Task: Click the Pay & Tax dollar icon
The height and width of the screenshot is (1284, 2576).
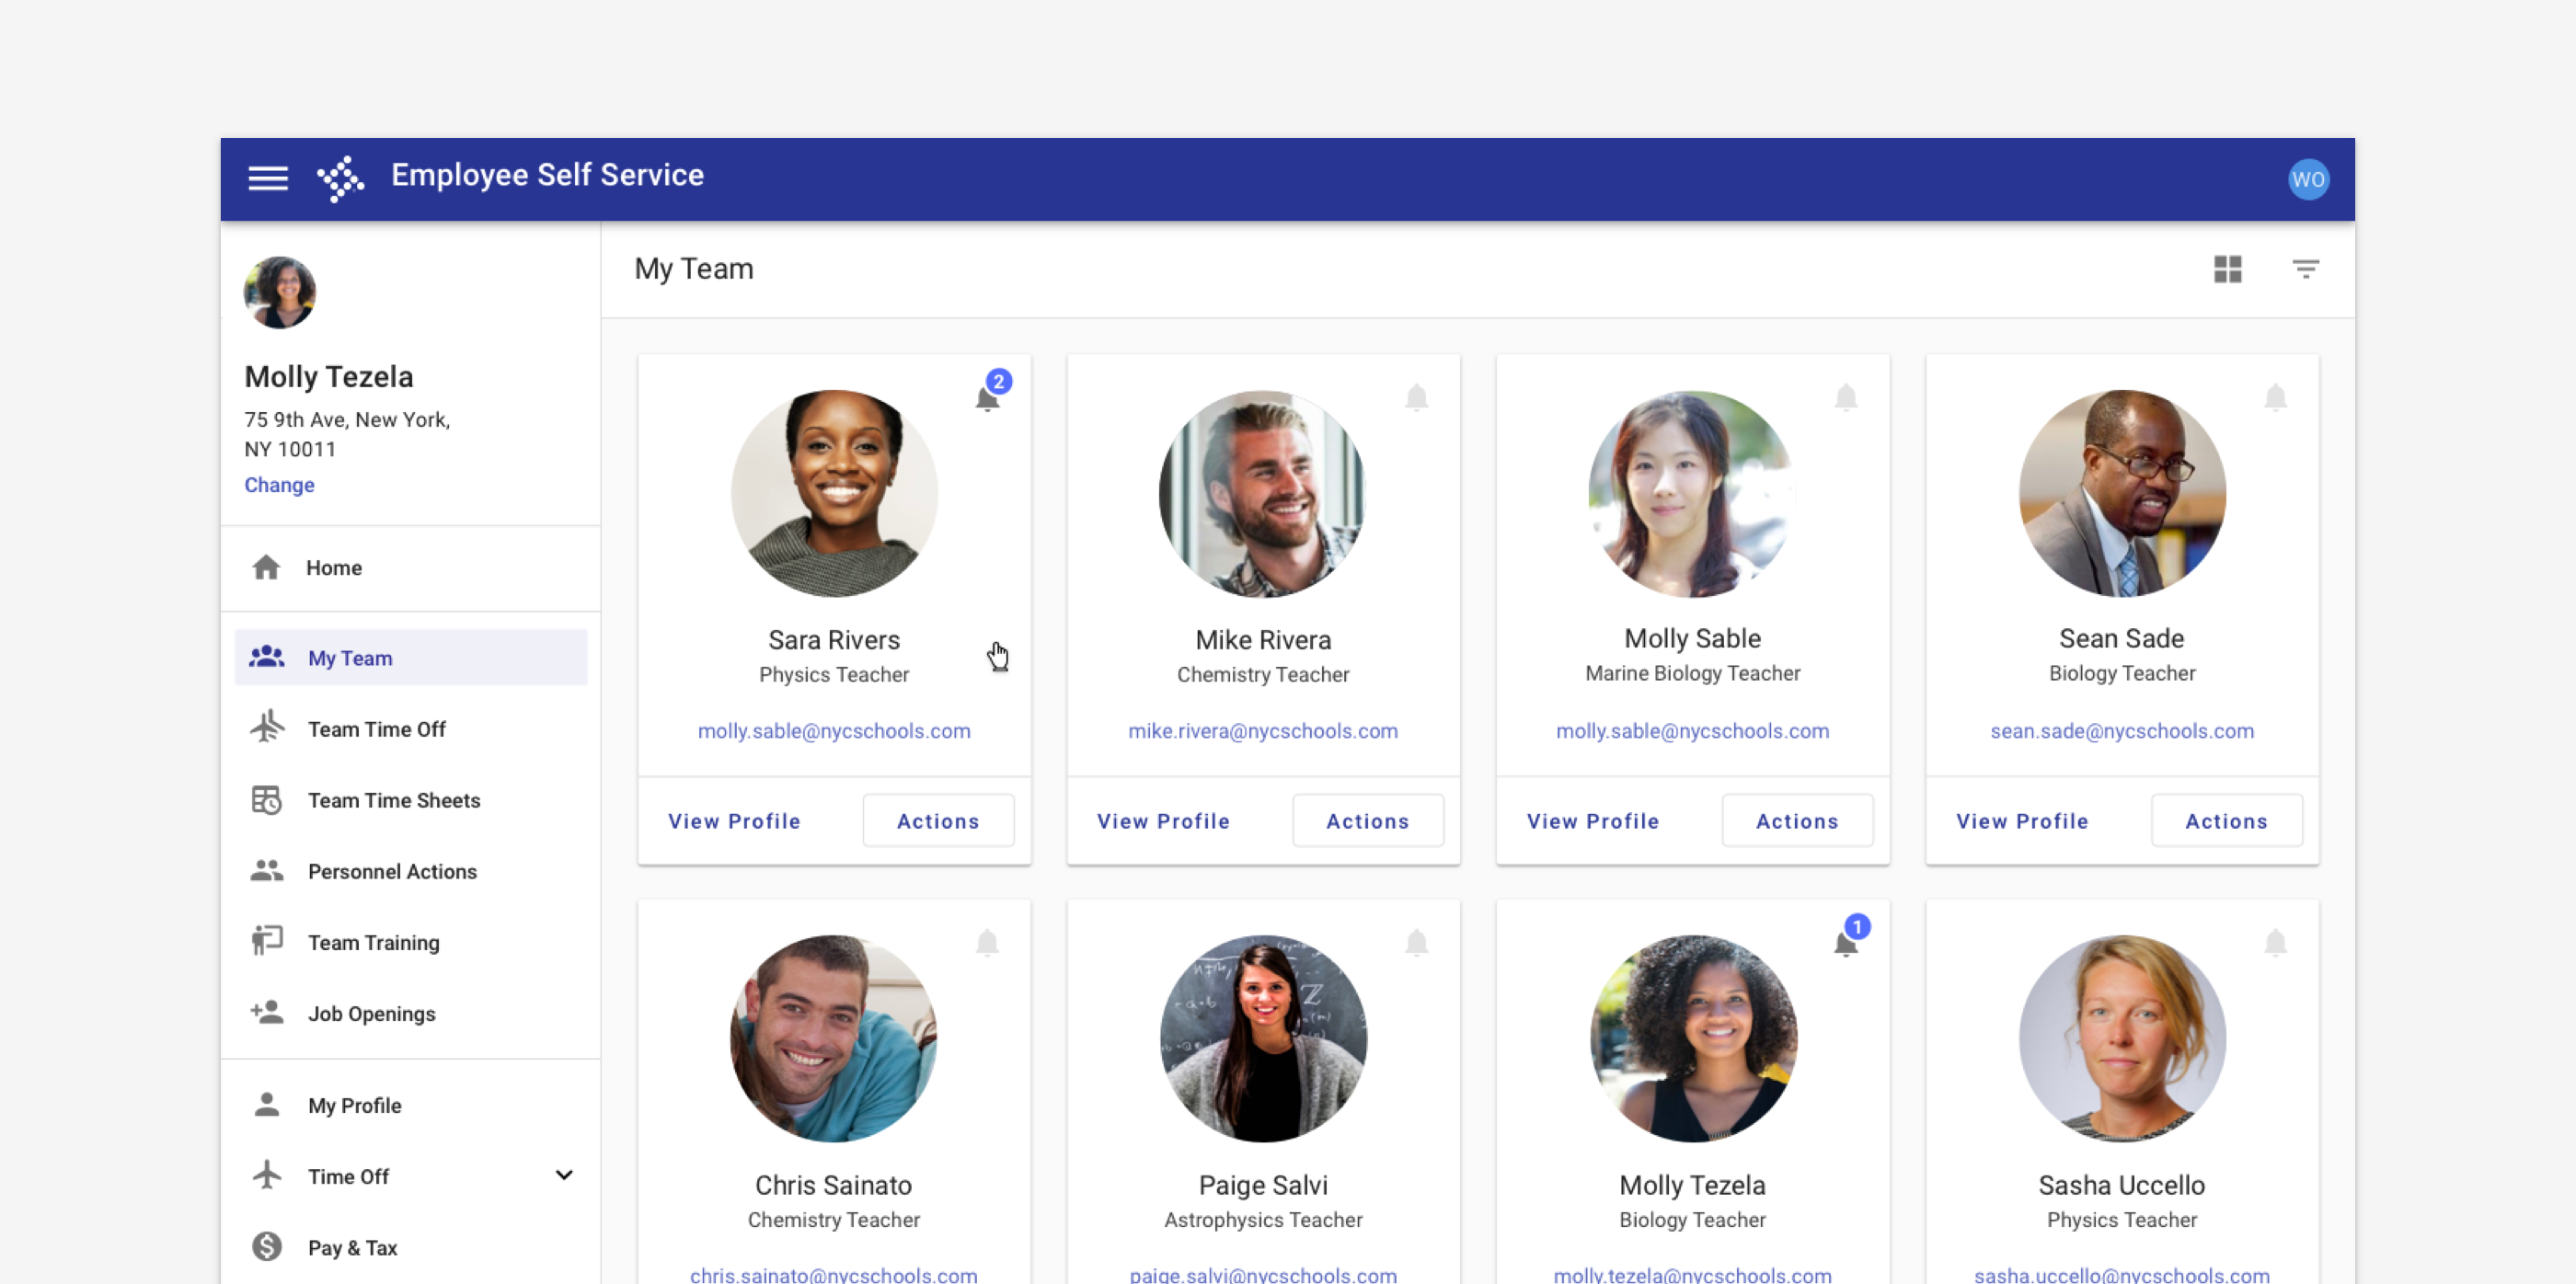Action: point(267,1246)
